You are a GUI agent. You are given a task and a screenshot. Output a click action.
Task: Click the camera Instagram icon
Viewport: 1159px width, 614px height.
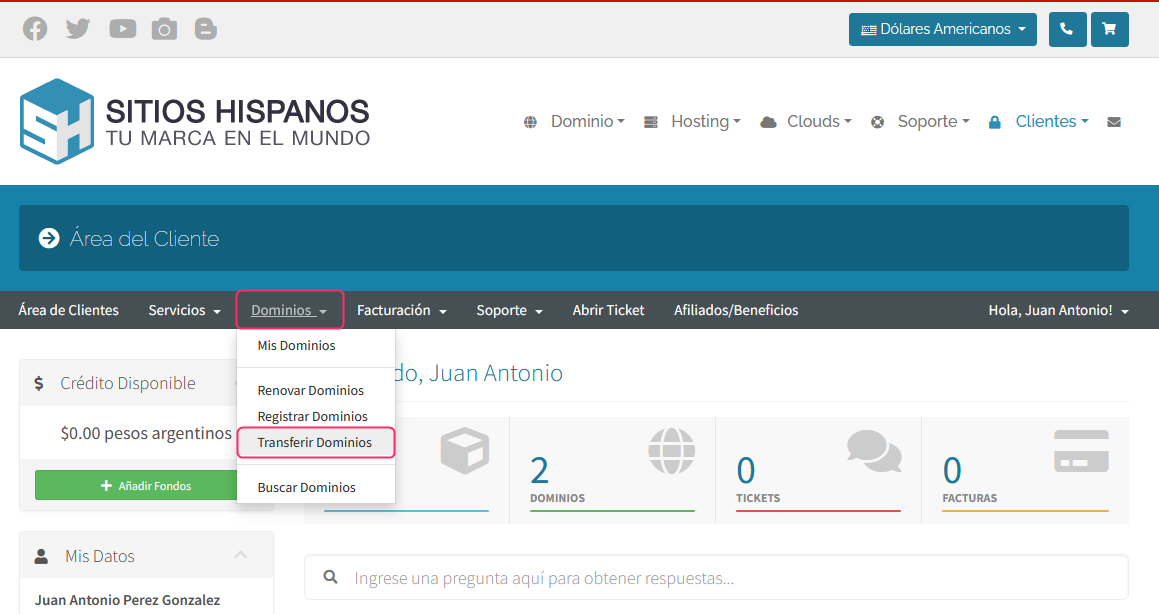click(x=164, y=29)
